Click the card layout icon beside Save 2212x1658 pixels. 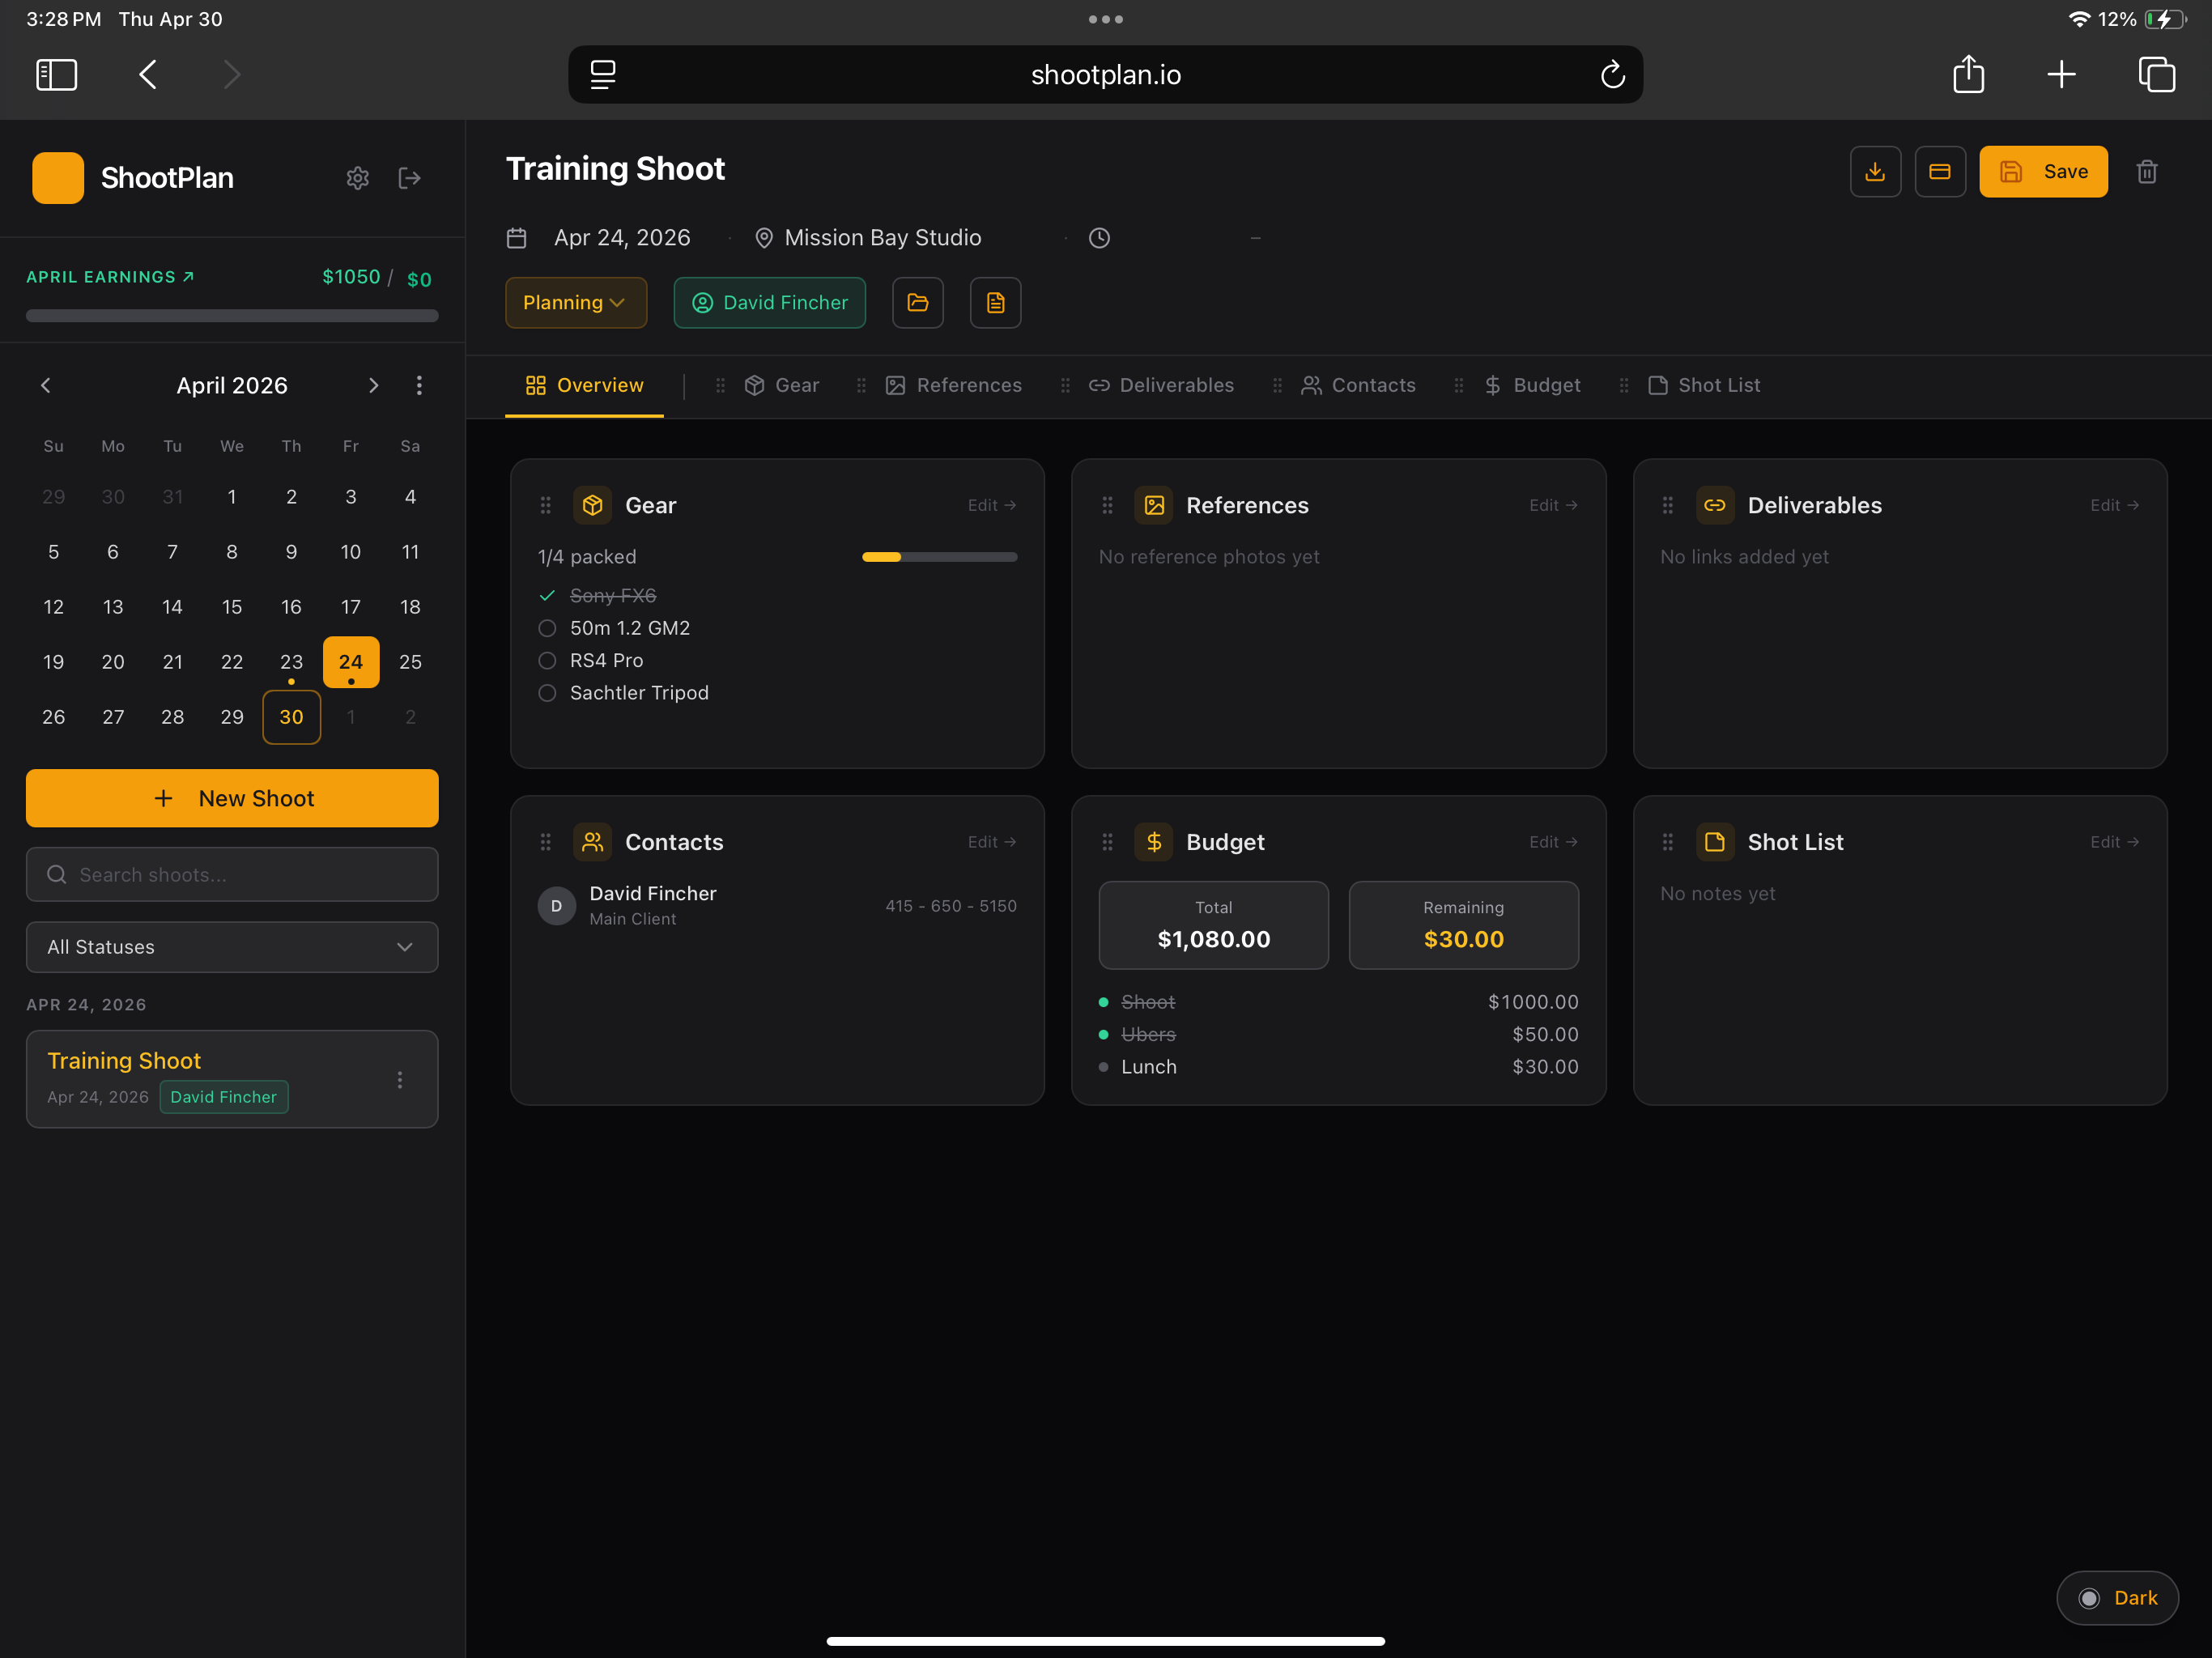point(1940,172)
